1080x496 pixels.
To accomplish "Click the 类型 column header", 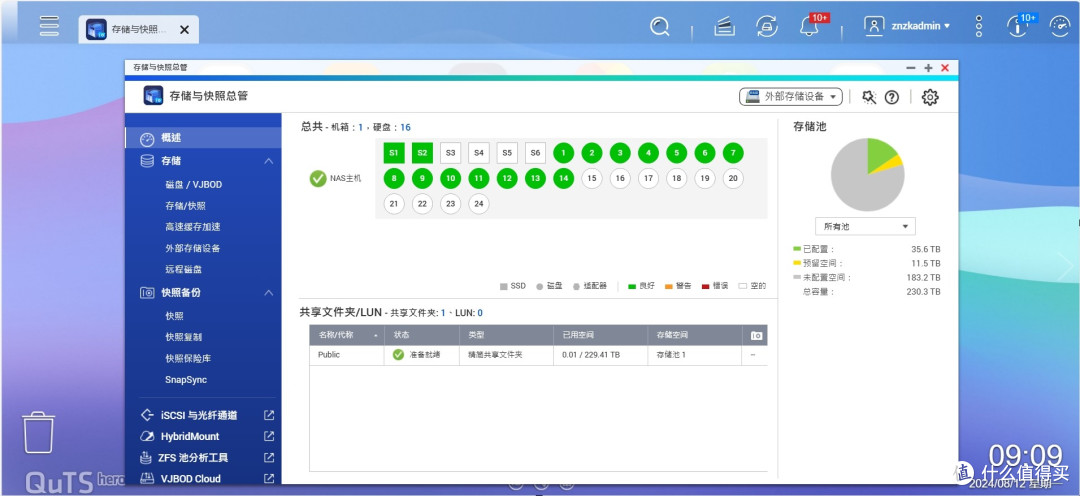I will pos(506,335).
